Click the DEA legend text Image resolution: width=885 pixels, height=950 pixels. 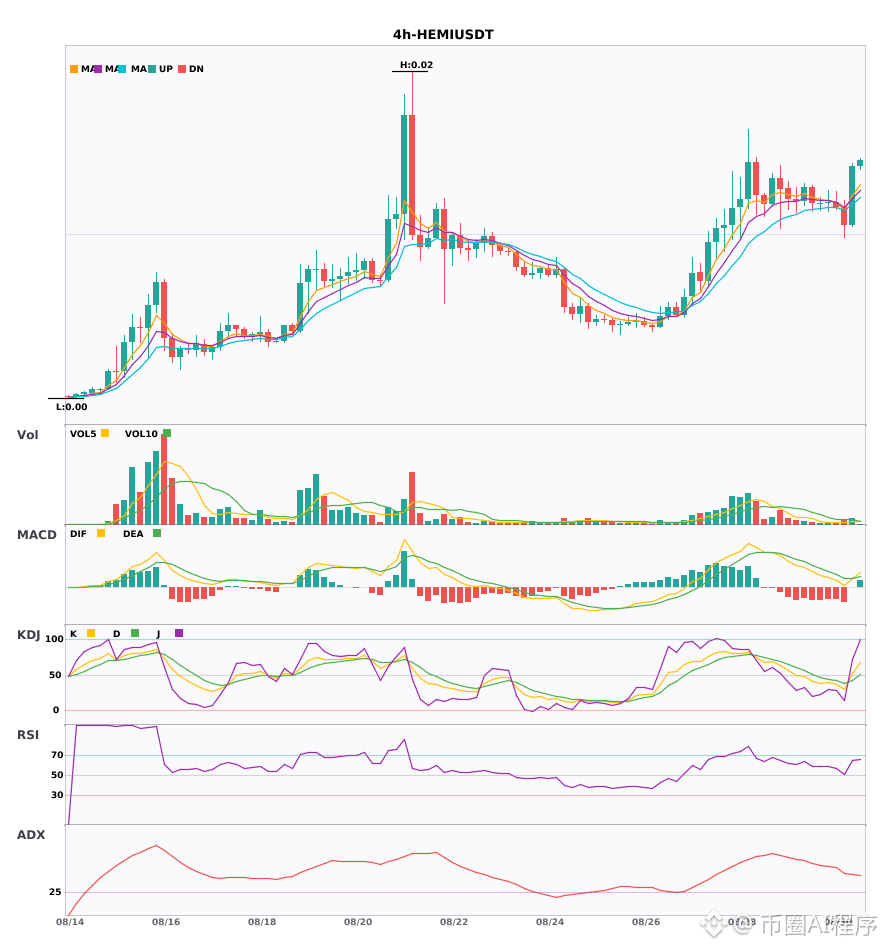133,534
